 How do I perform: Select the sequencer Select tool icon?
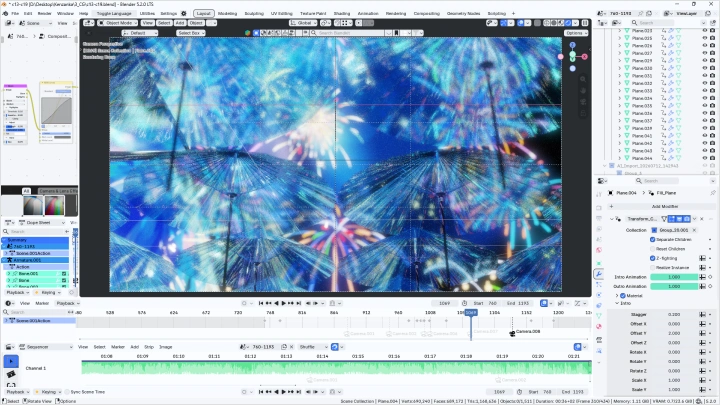tap(11, 361)
